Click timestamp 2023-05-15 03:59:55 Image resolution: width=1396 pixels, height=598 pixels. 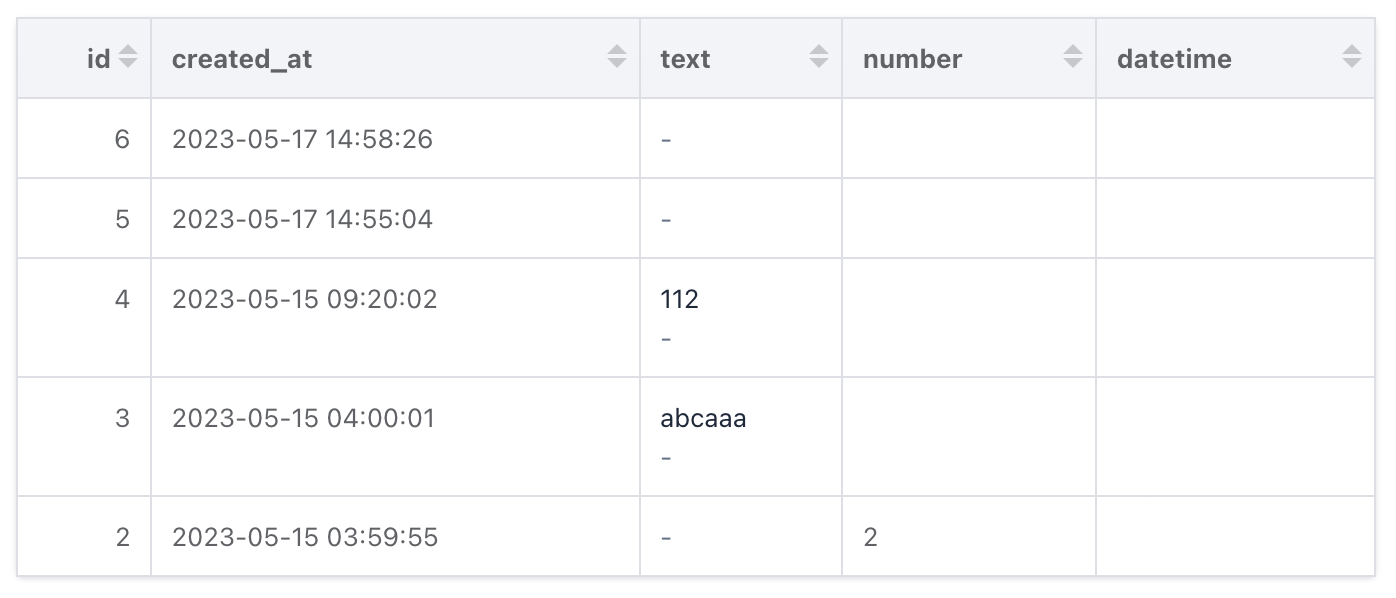(x=305, y=537)
